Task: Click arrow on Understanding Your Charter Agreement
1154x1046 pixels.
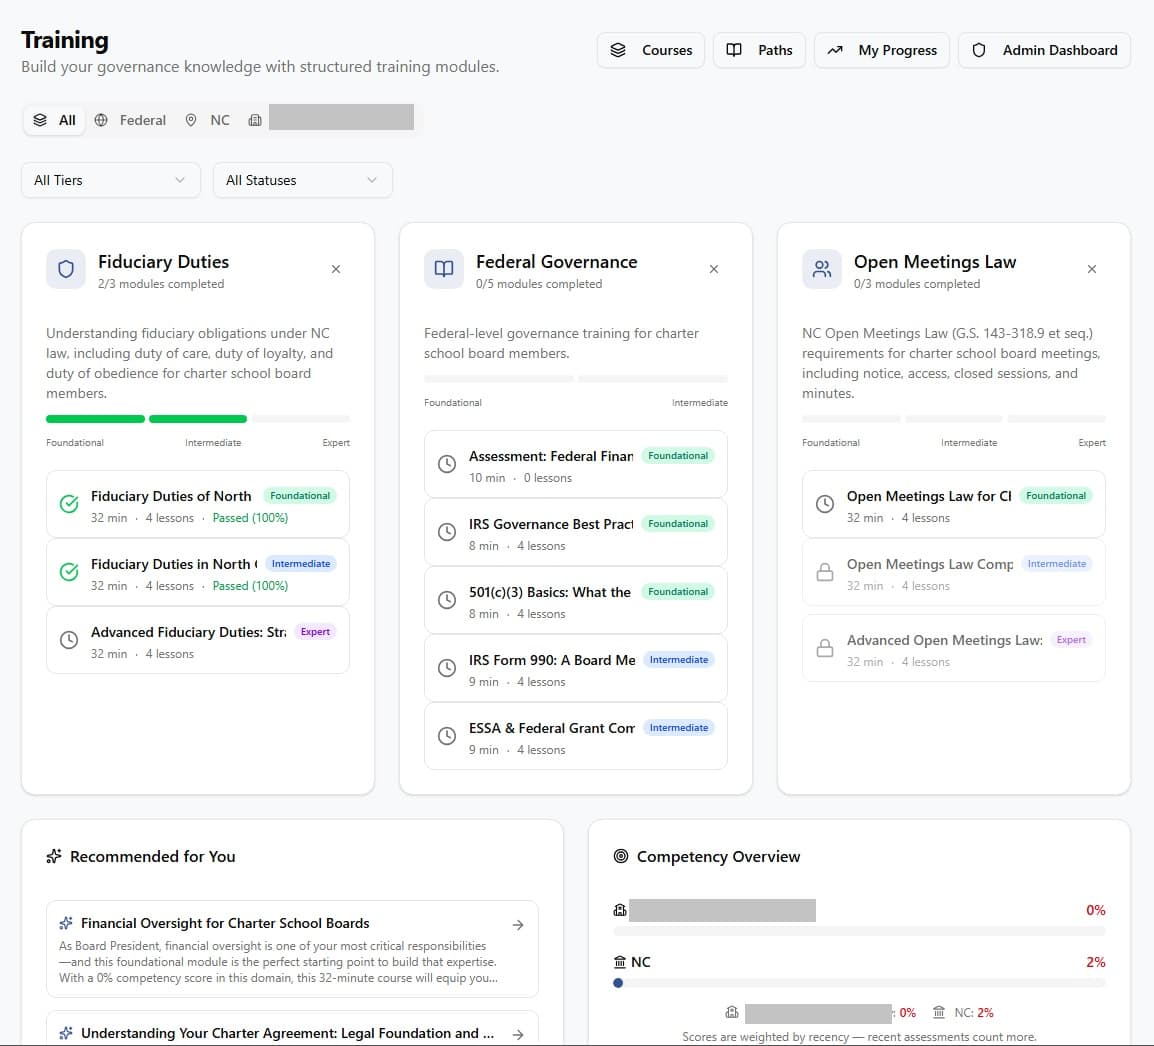Action: [x=518, y=1034]
